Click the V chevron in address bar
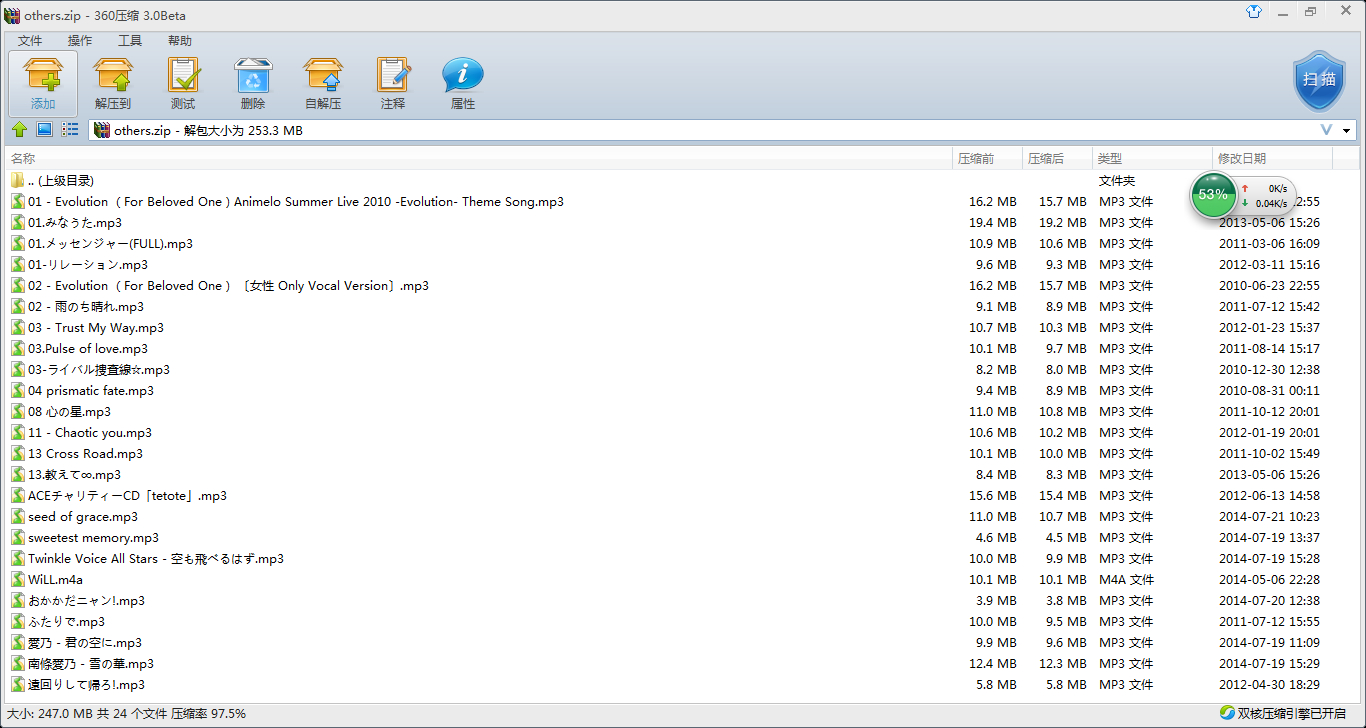Viewport: 1366px width, 728px height. tap(1327, 130)
